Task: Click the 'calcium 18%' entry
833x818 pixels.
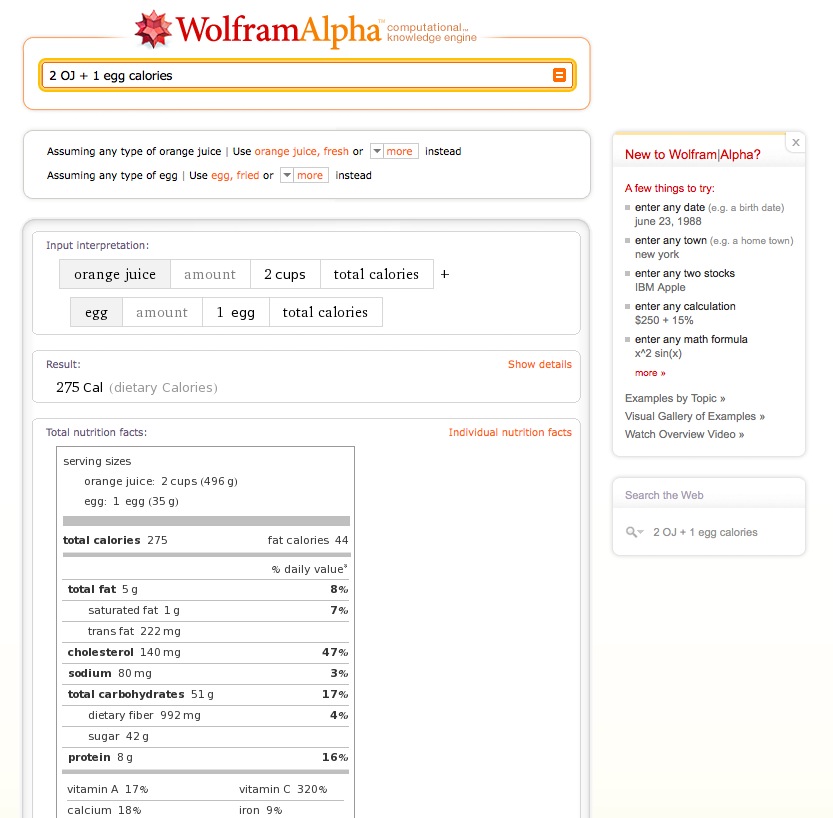Action: click(104, 810)
